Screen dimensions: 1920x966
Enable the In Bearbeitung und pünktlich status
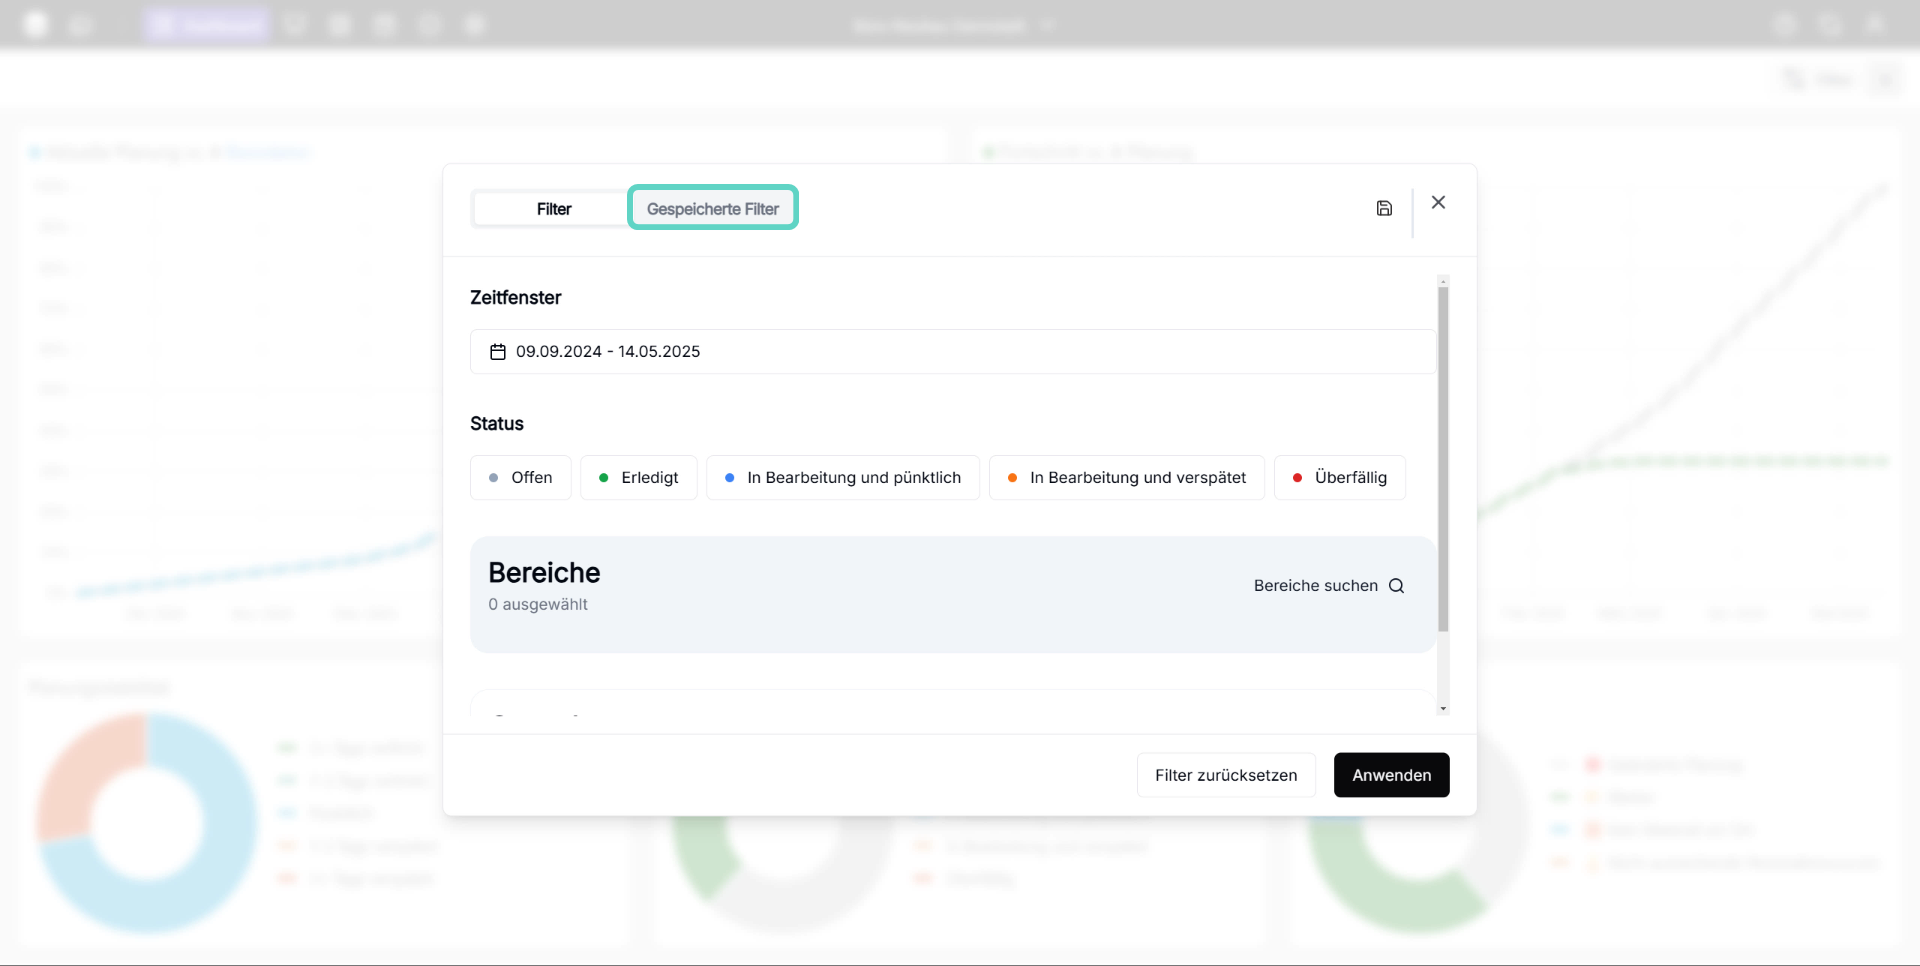tap(842, 478)
